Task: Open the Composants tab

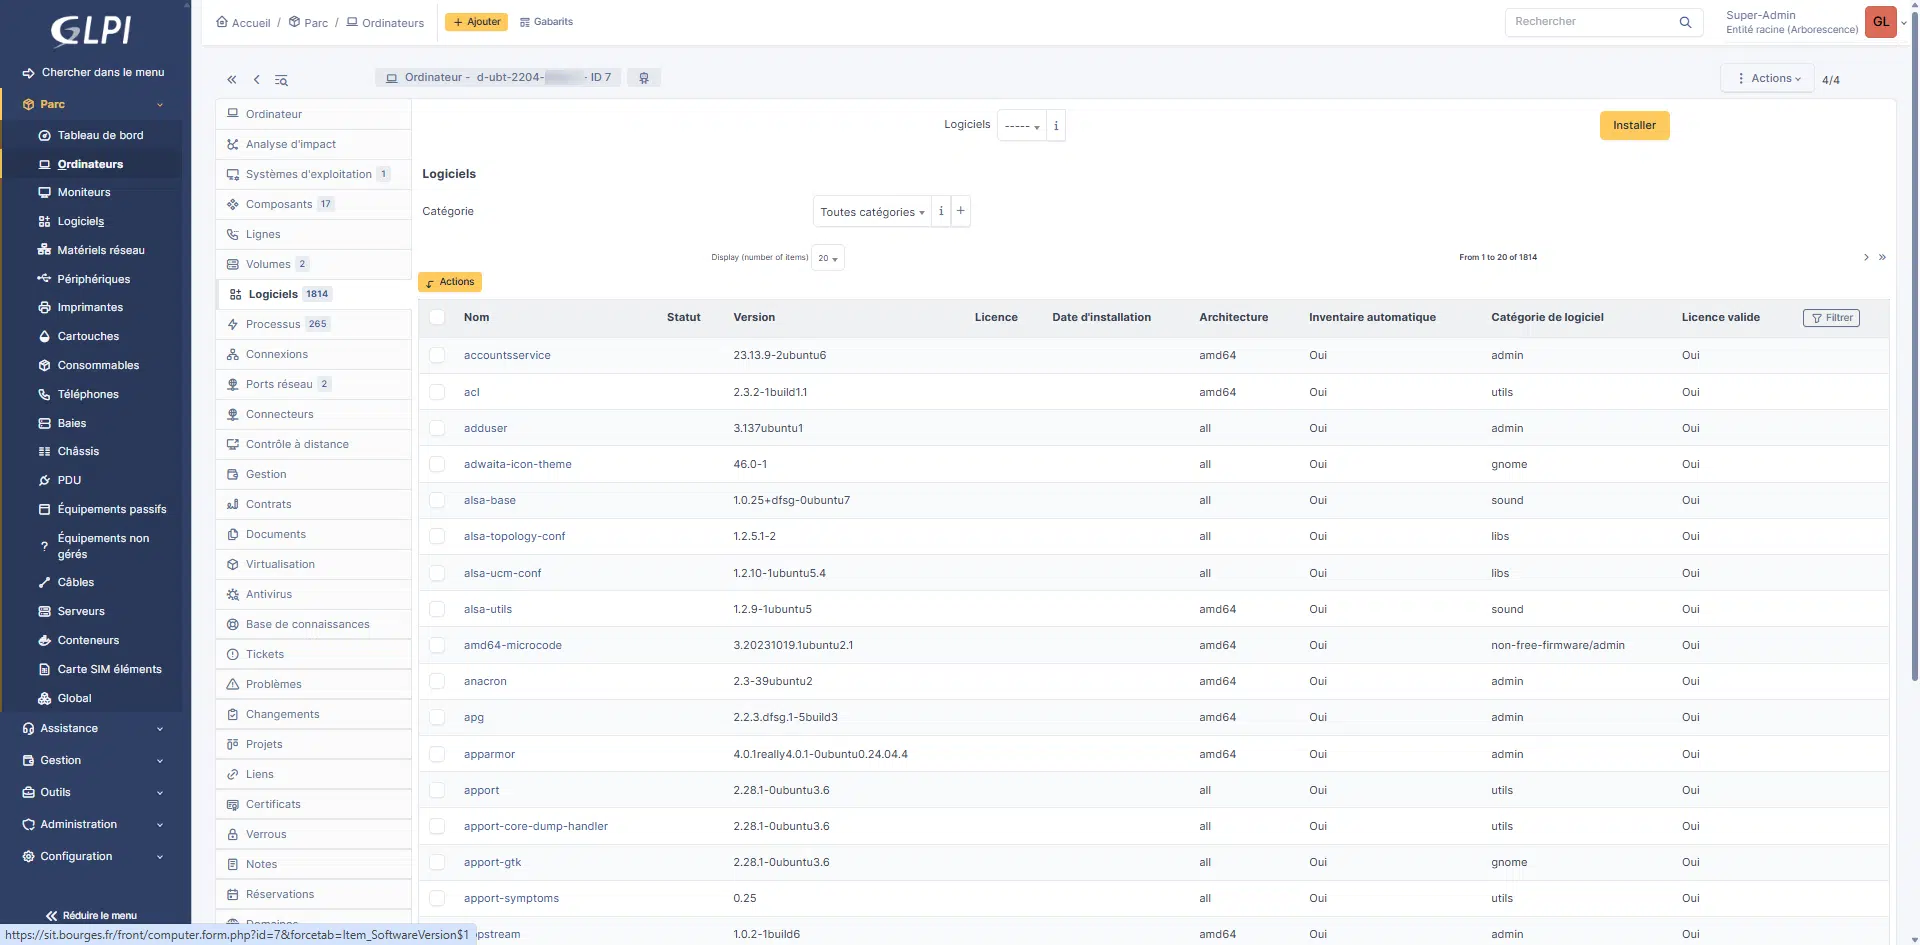Action: [313, 204]
